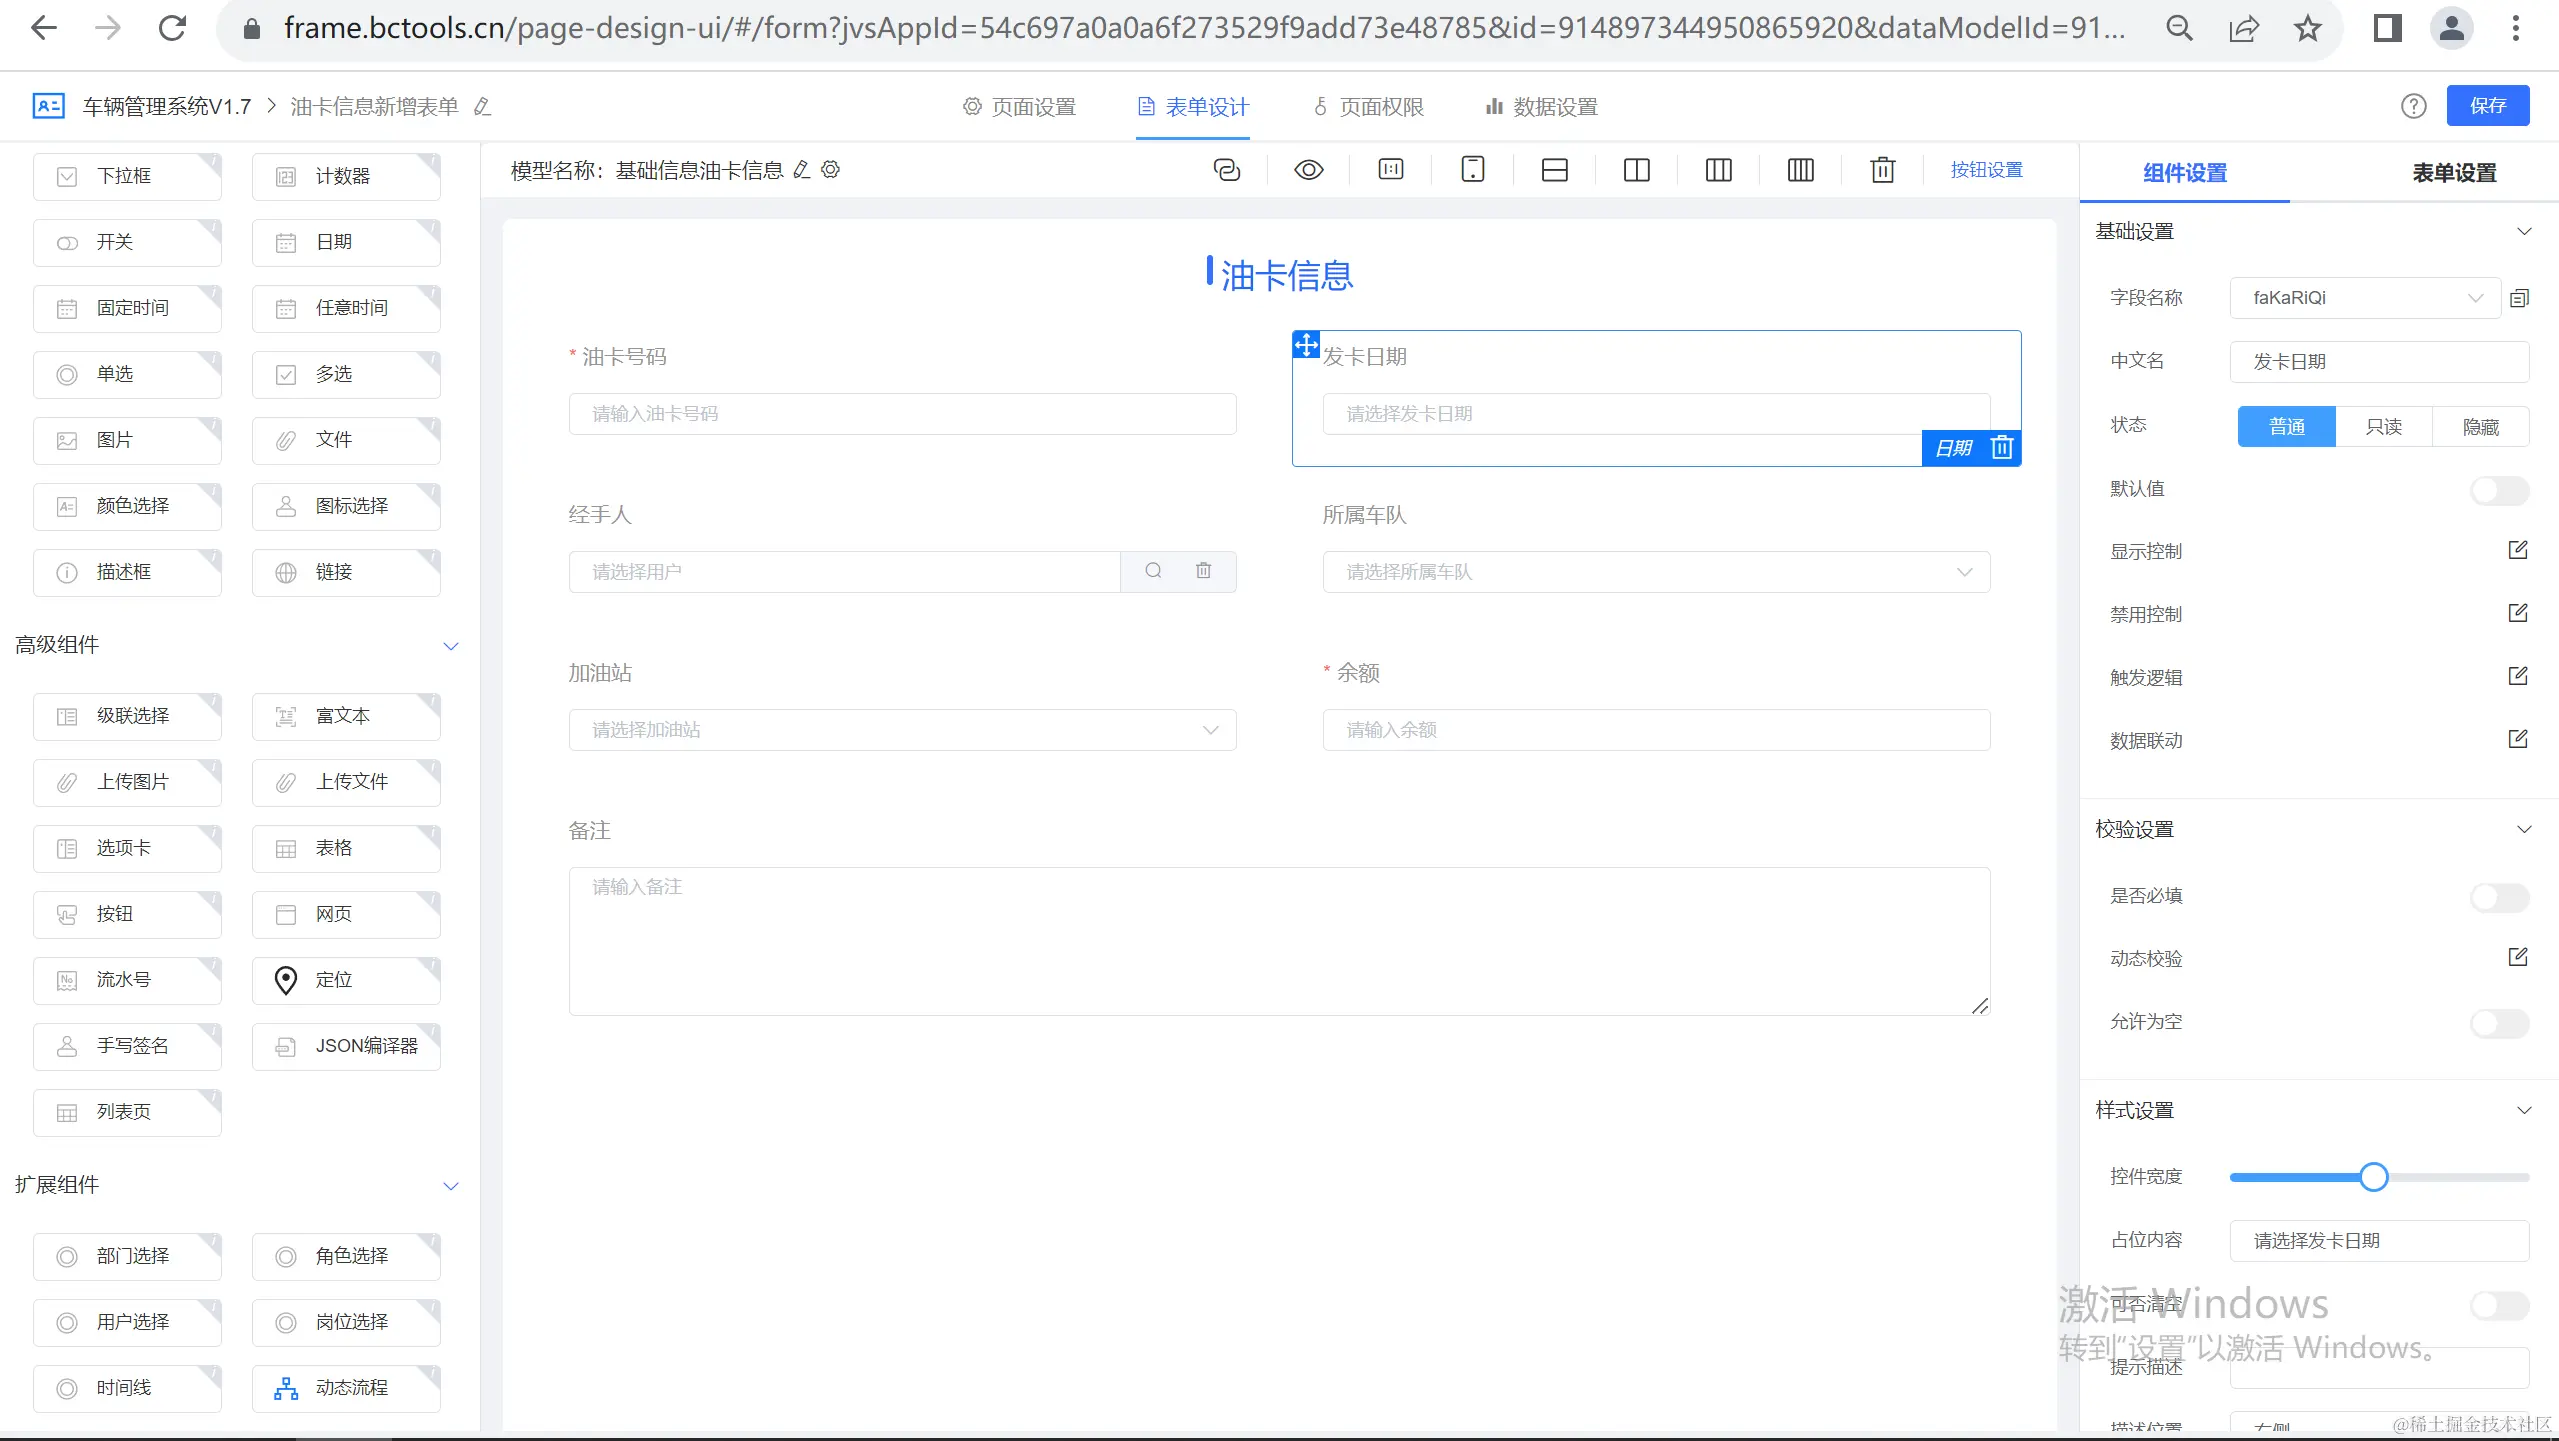
Task: Open the 触发逻辑 edit icon
Action: point(2518,676)
